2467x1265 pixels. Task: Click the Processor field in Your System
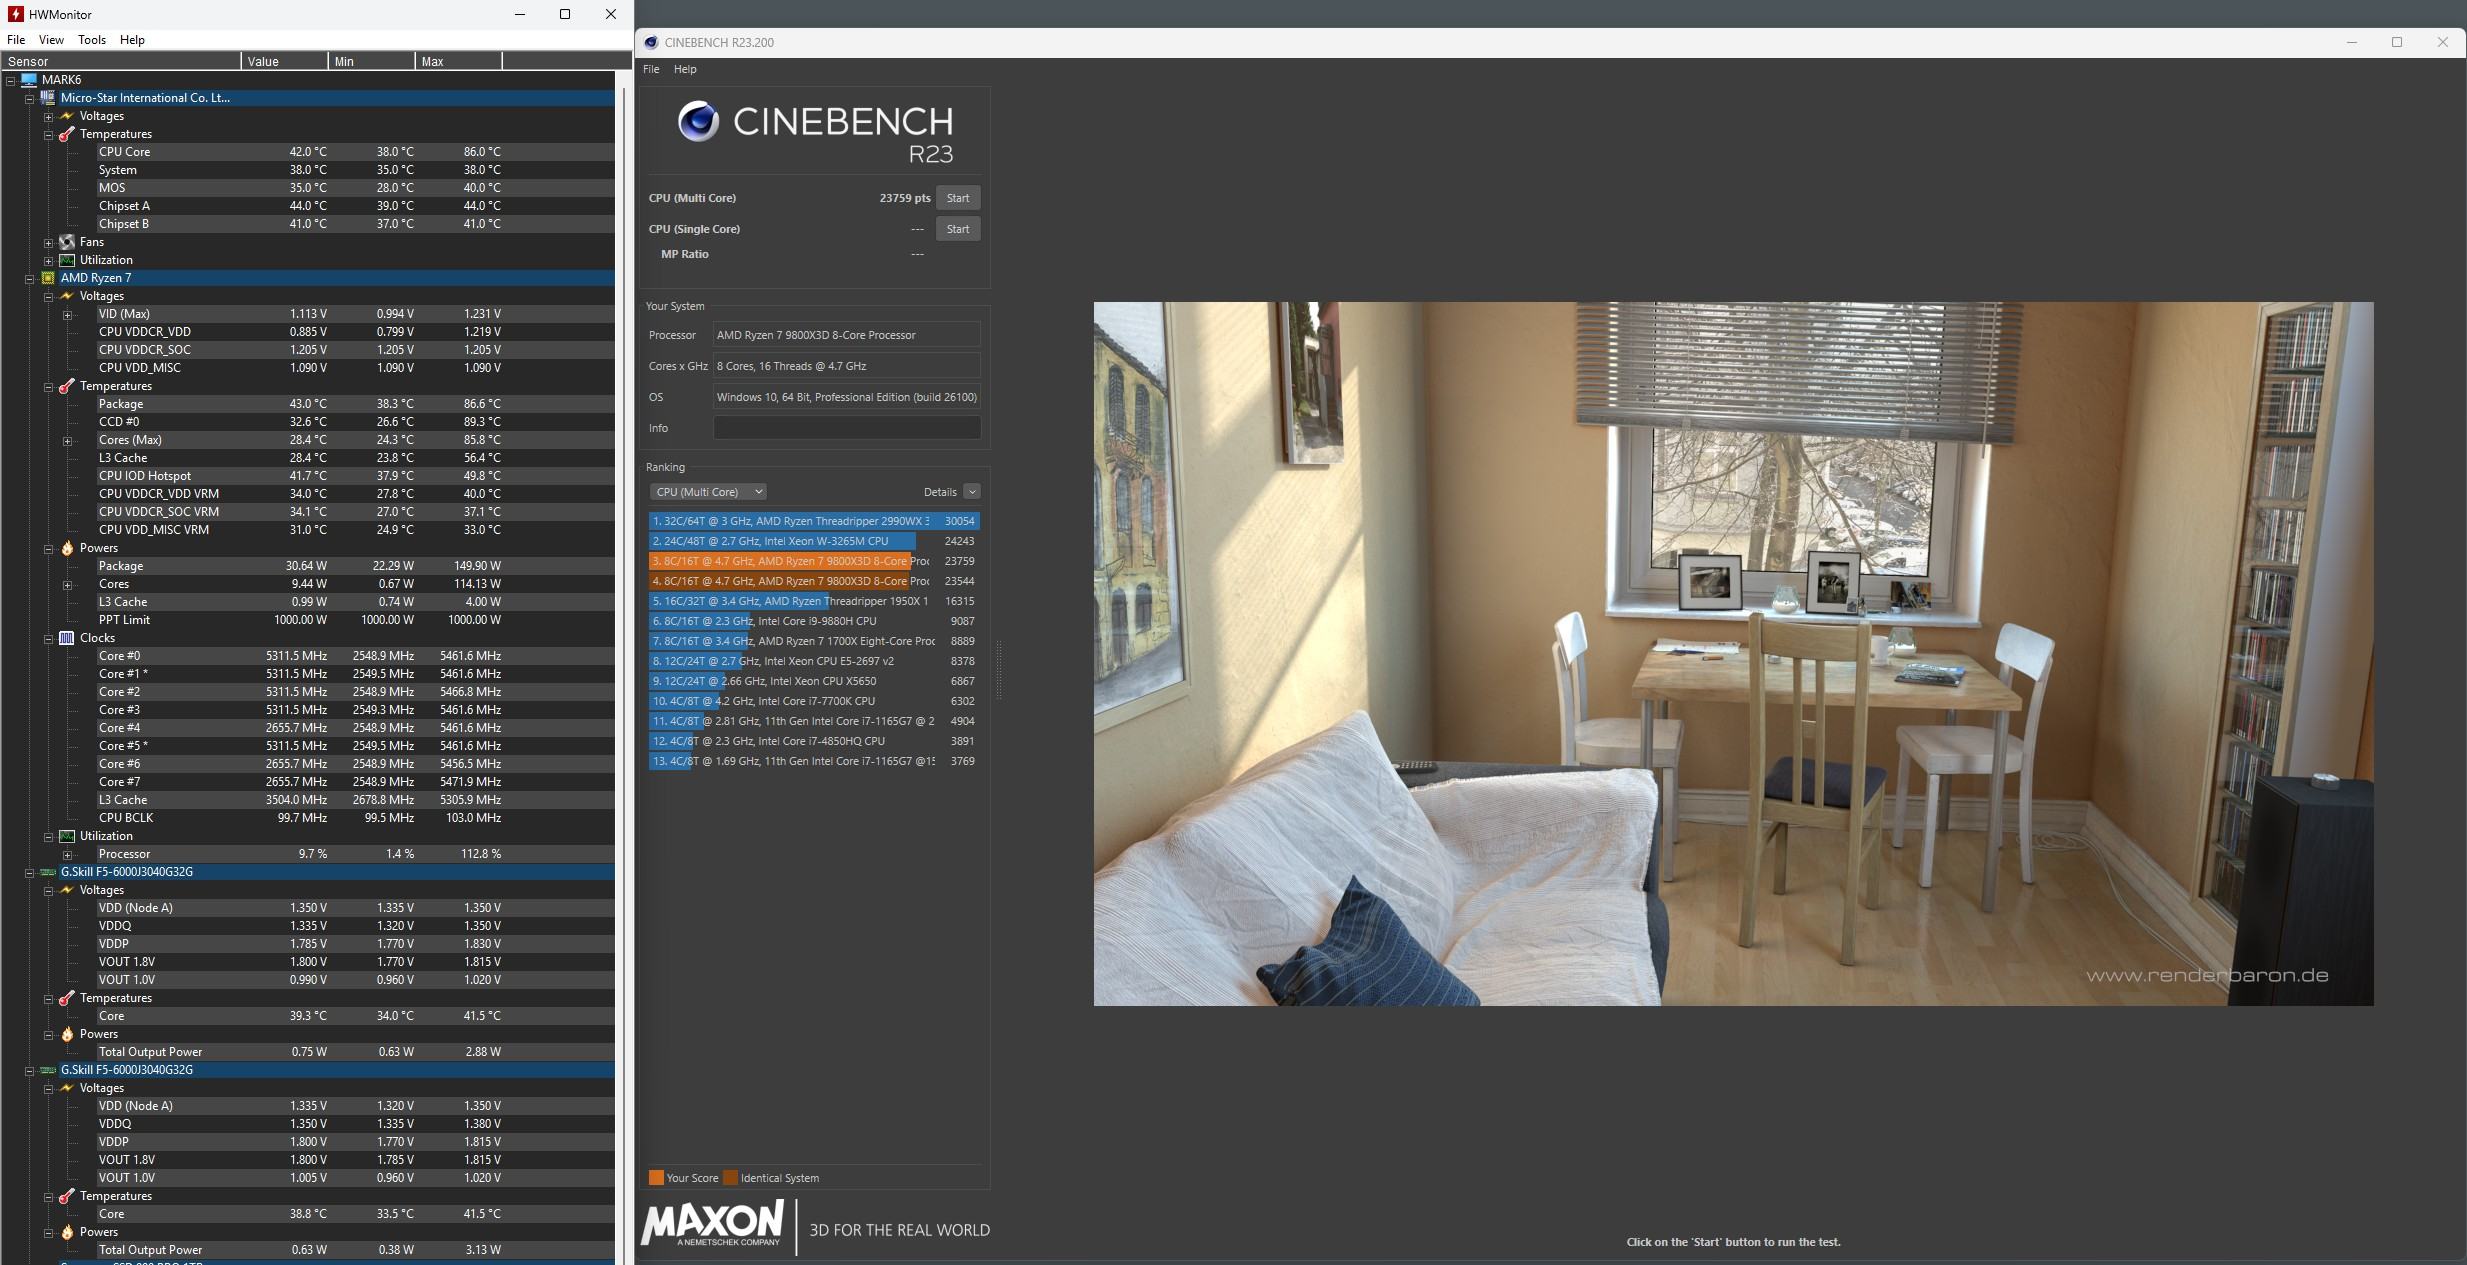click(847, 335)
